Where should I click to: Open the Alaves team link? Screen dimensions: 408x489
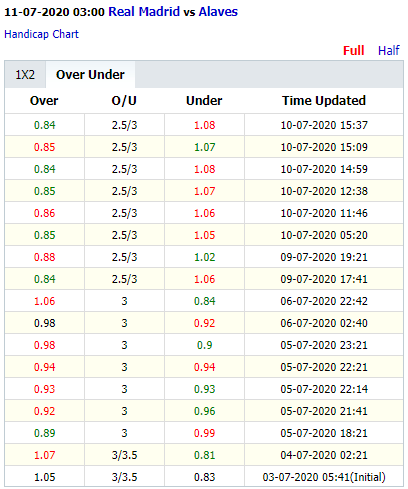218,12
